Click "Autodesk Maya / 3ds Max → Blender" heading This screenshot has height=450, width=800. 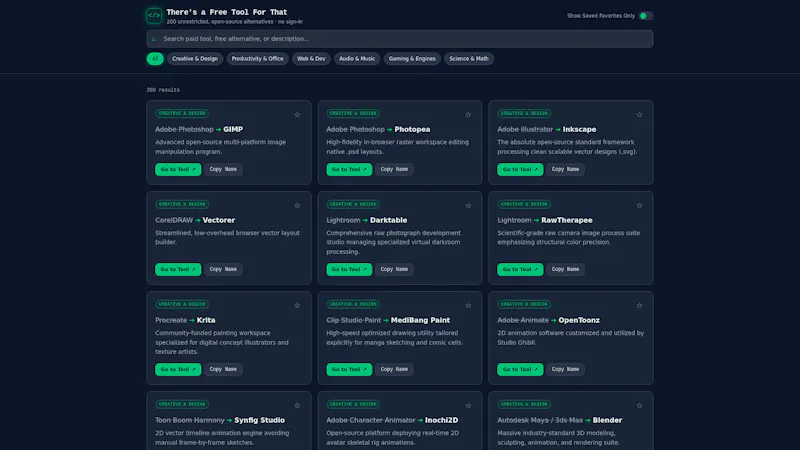coord(560,420)
